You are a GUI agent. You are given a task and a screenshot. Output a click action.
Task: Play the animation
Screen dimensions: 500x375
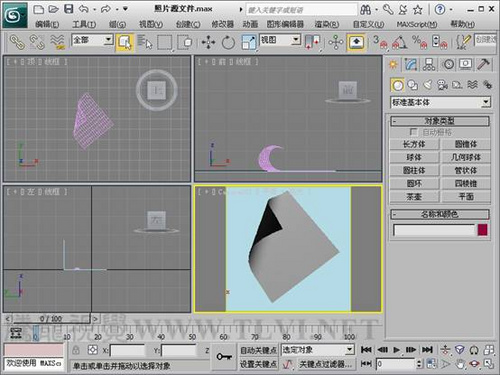pos(396,350)
